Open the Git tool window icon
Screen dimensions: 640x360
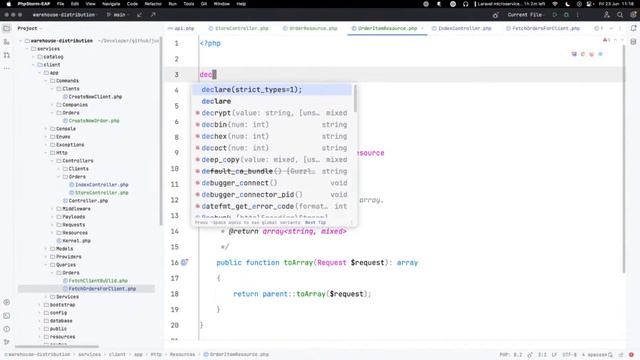pos(7,342)
